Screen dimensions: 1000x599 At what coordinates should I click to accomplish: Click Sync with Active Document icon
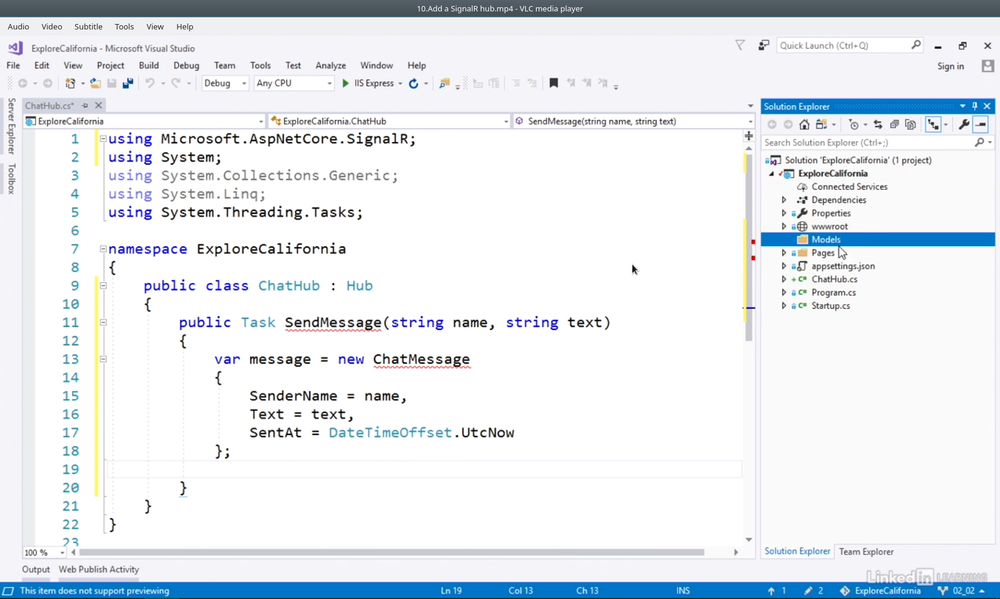(878, 124)
